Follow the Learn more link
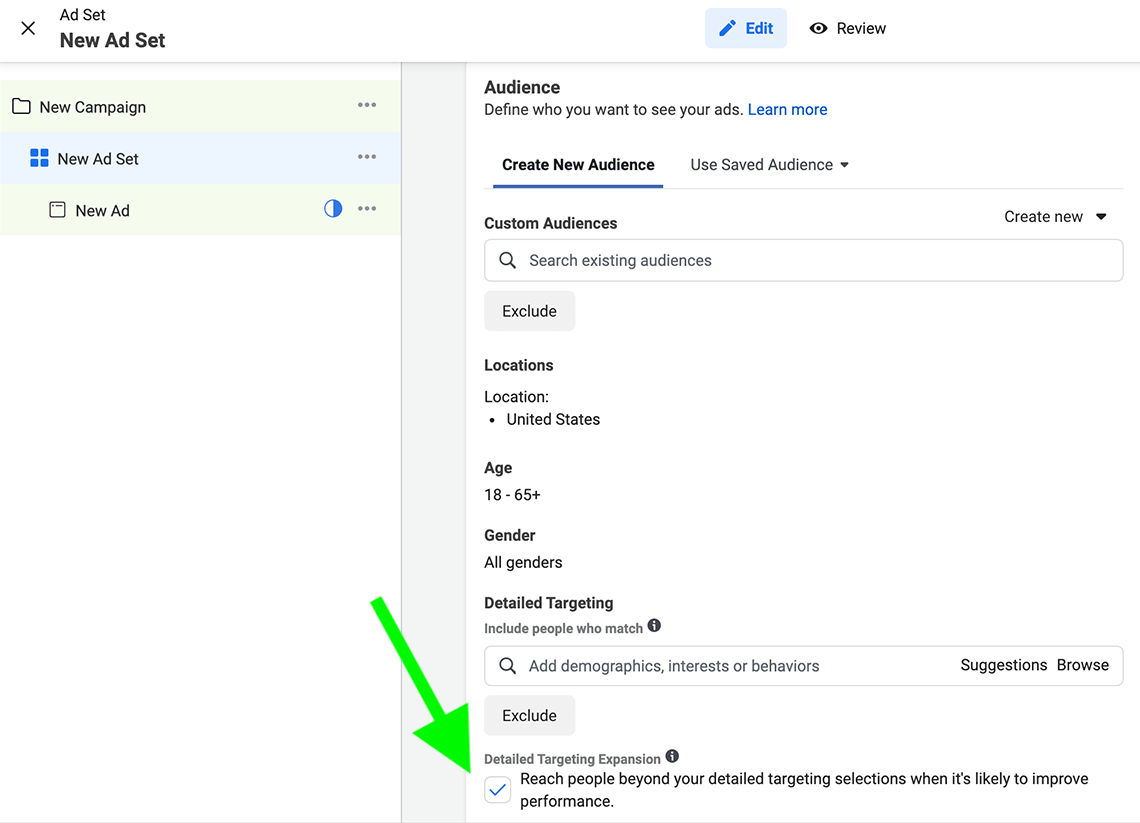This screenshot has height=823, width=1140. [787, 110]
